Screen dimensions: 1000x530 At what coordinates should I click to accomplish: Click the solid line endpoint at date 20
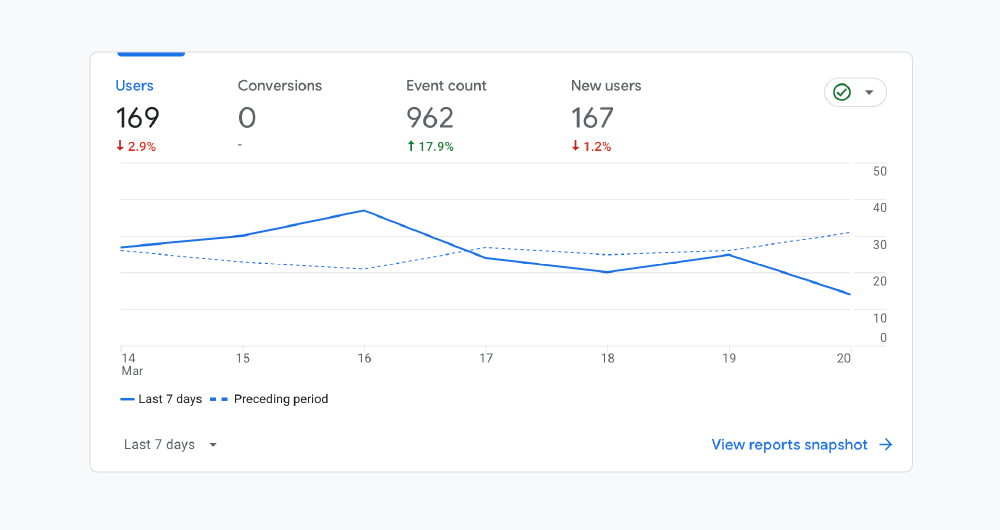tap(849, 294)
